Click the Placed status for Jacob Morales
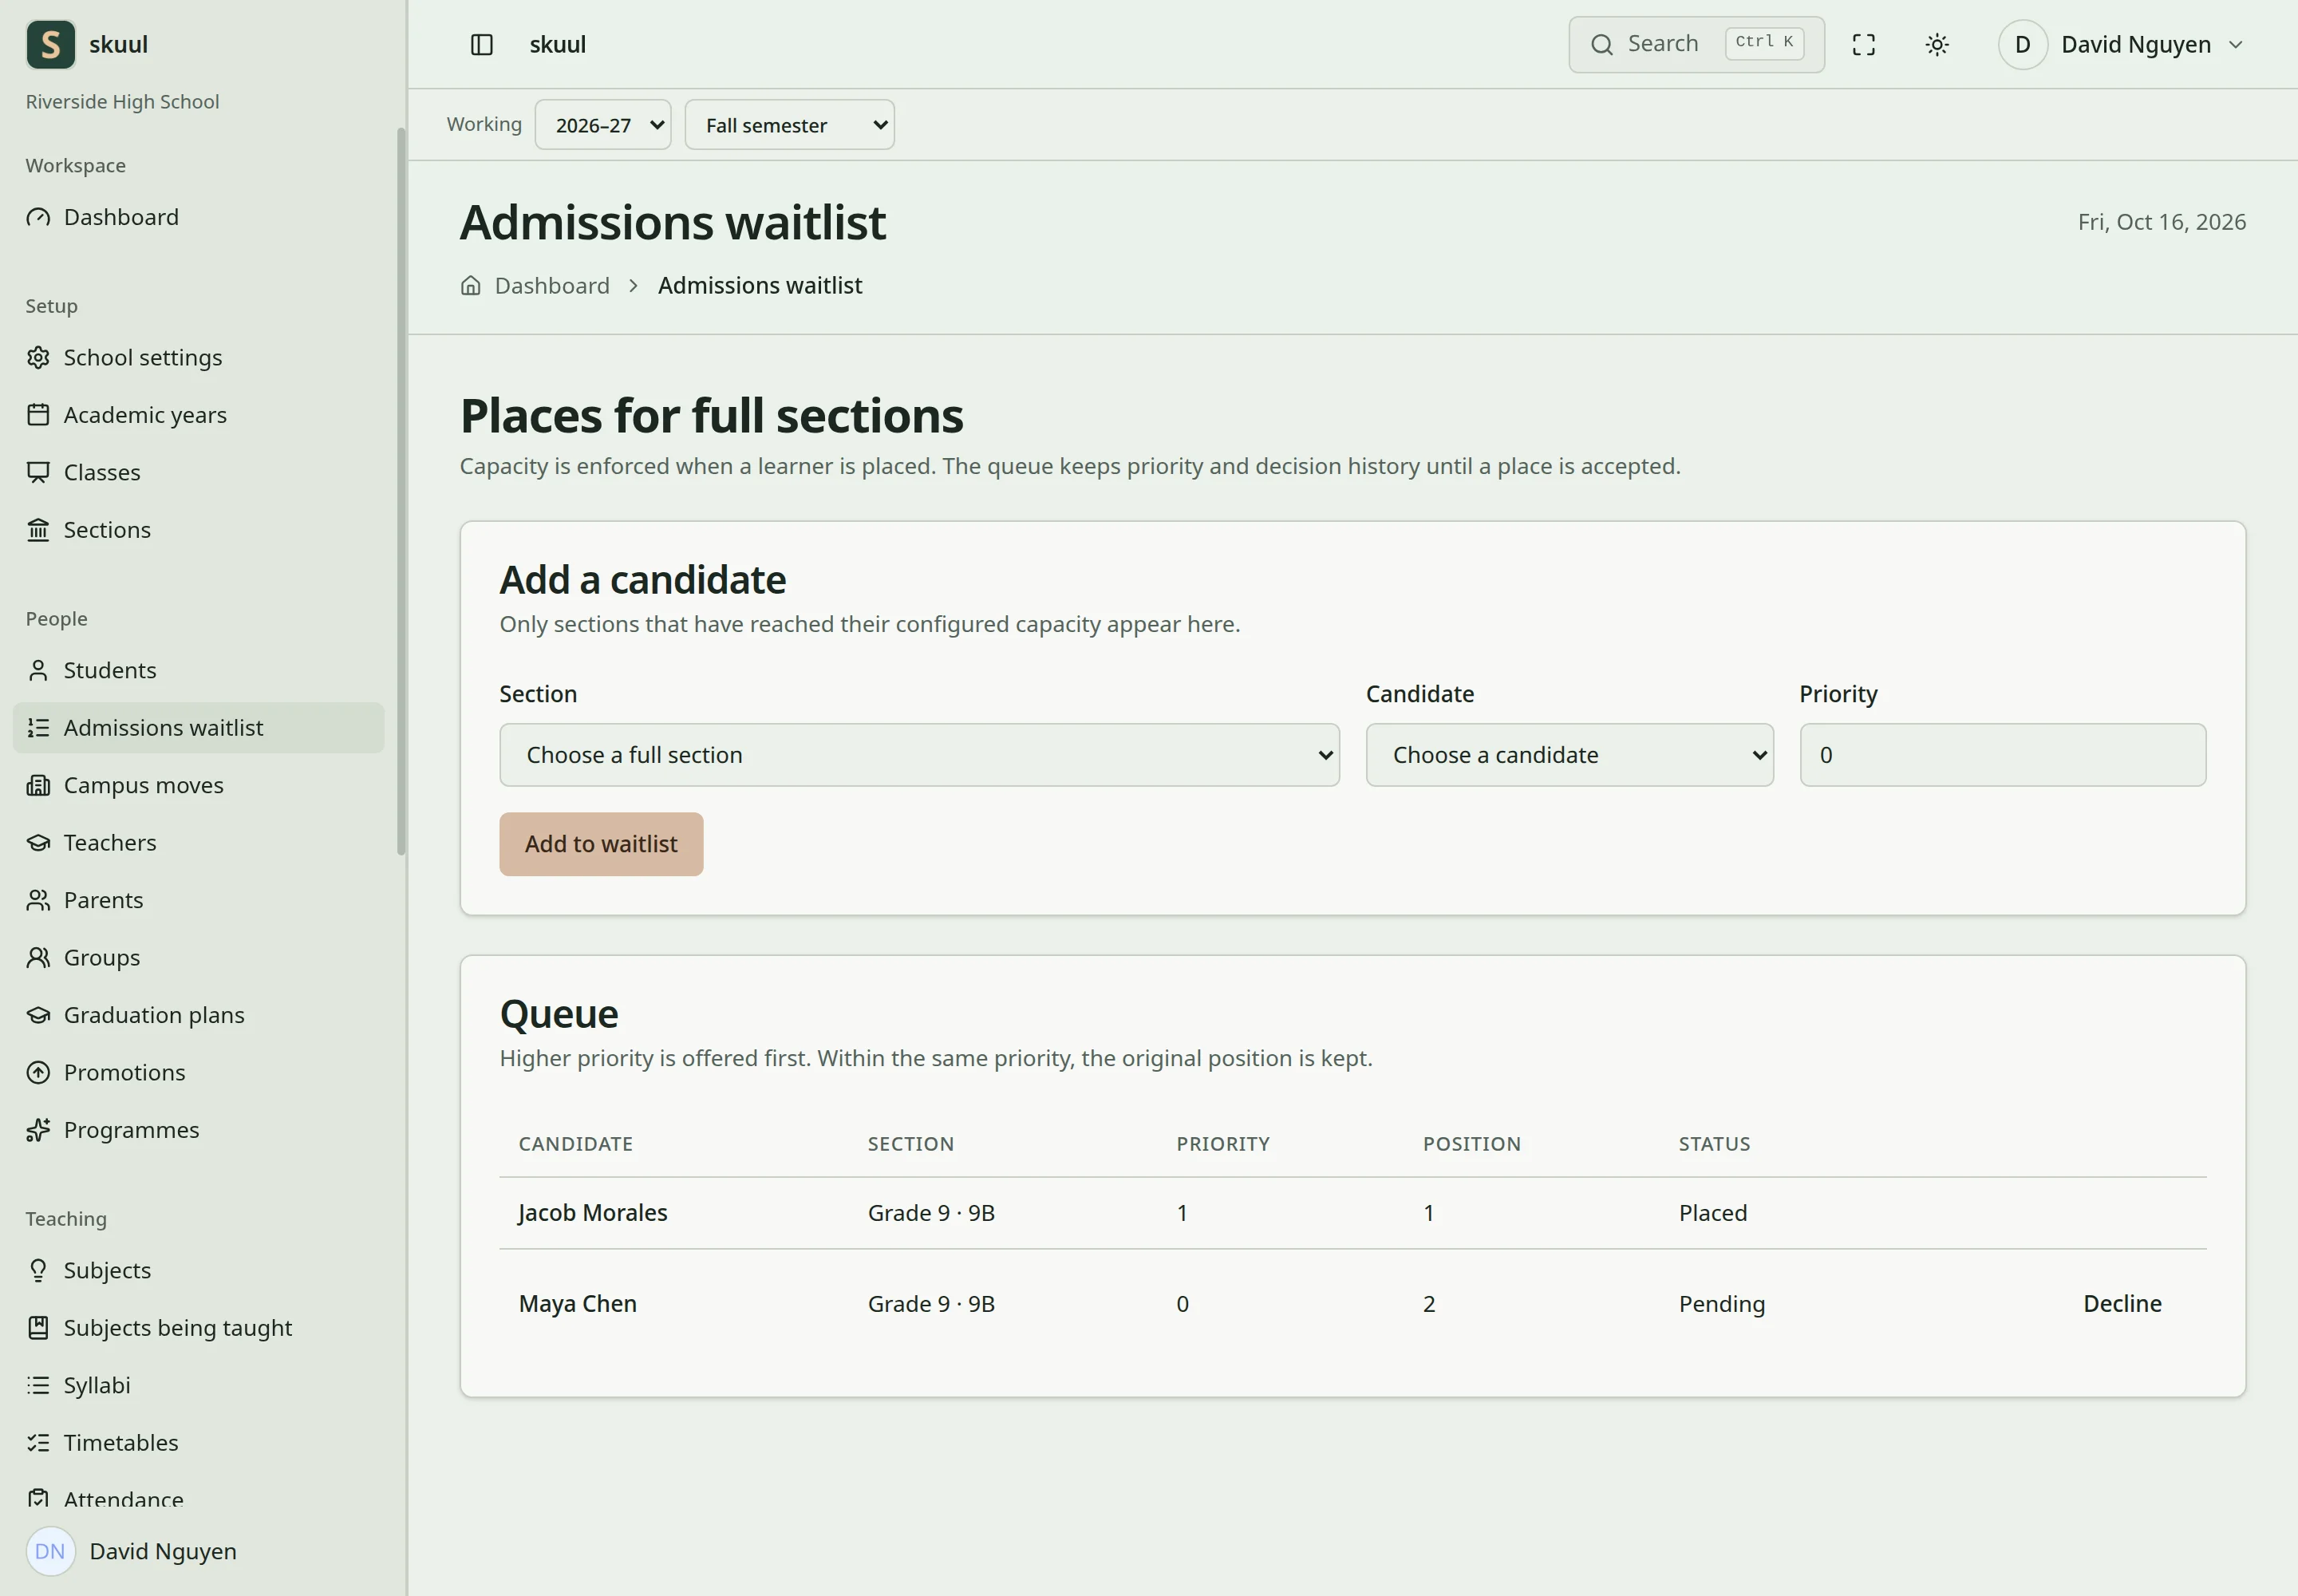This screenshot has height=1596, width=2298. pyautogui.click(x=1712, y=1212)
